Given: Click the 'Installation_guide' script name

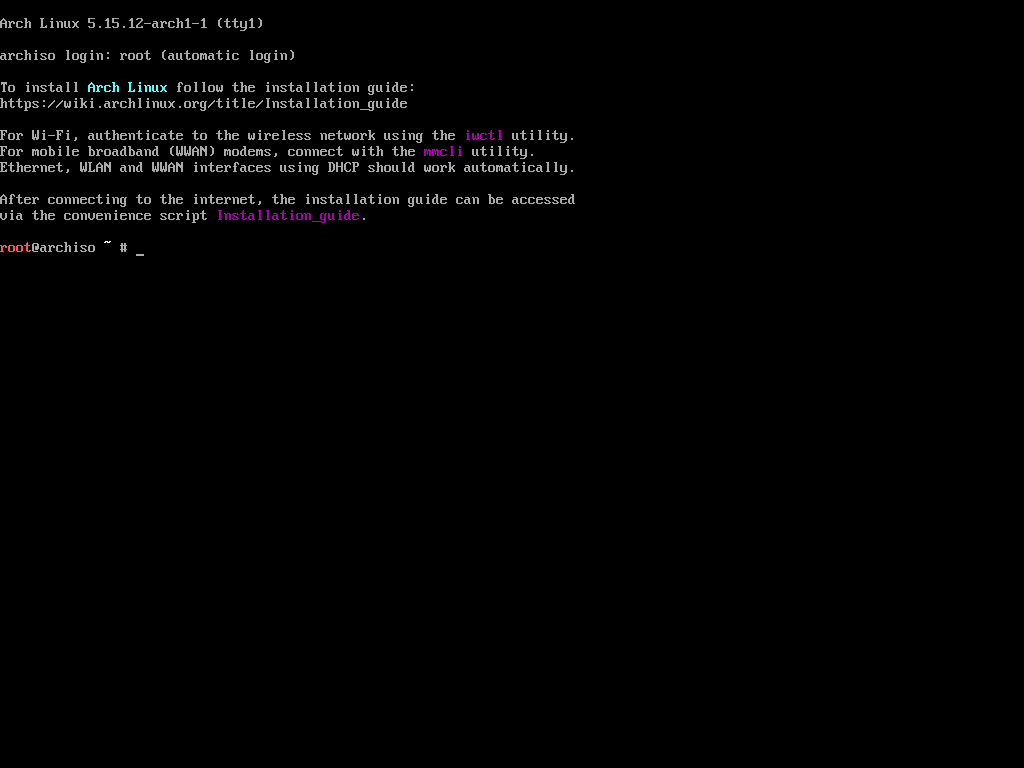Looking at the screenshot, I should (x=288, y=216).
